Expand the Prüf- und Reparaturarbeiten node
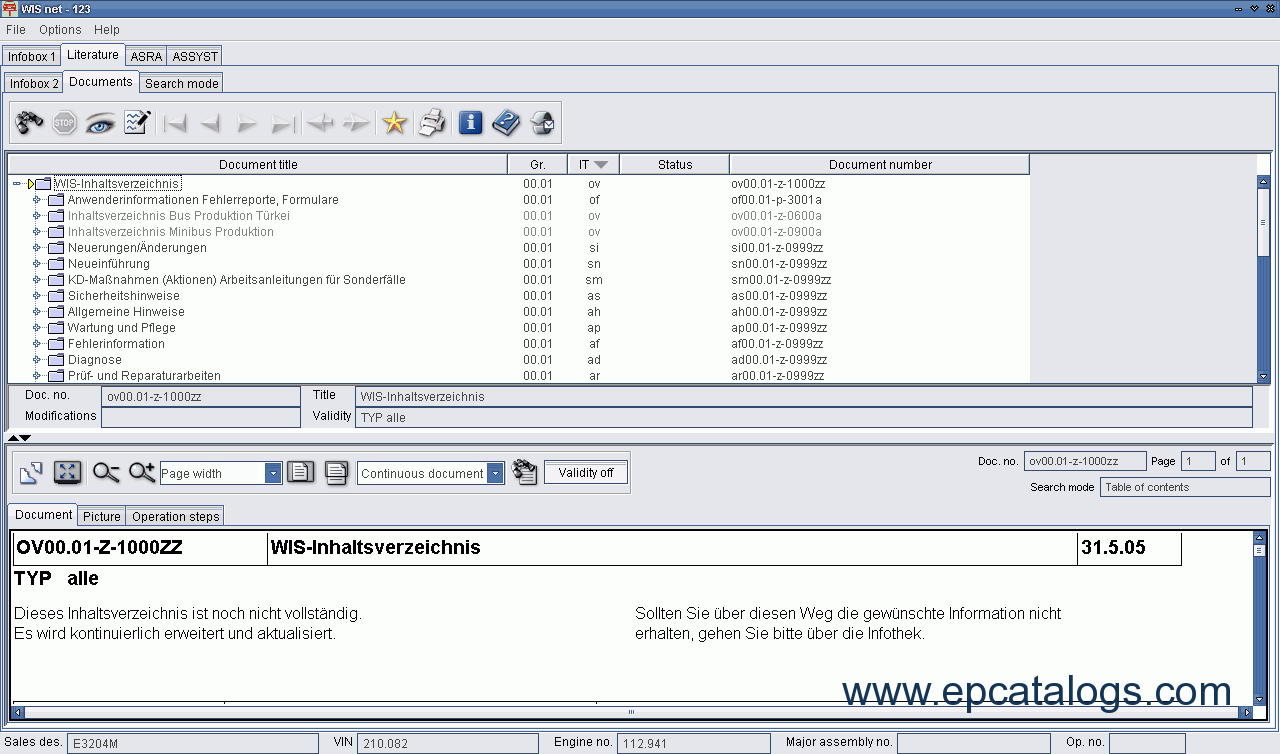 37,376
